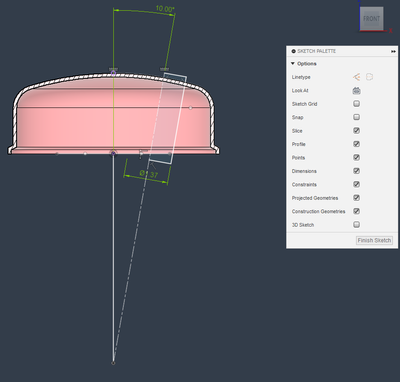Enable the 3D Sketch checkbox
Image resolution: width=400 pixels, height=382 pixels.
356,224
